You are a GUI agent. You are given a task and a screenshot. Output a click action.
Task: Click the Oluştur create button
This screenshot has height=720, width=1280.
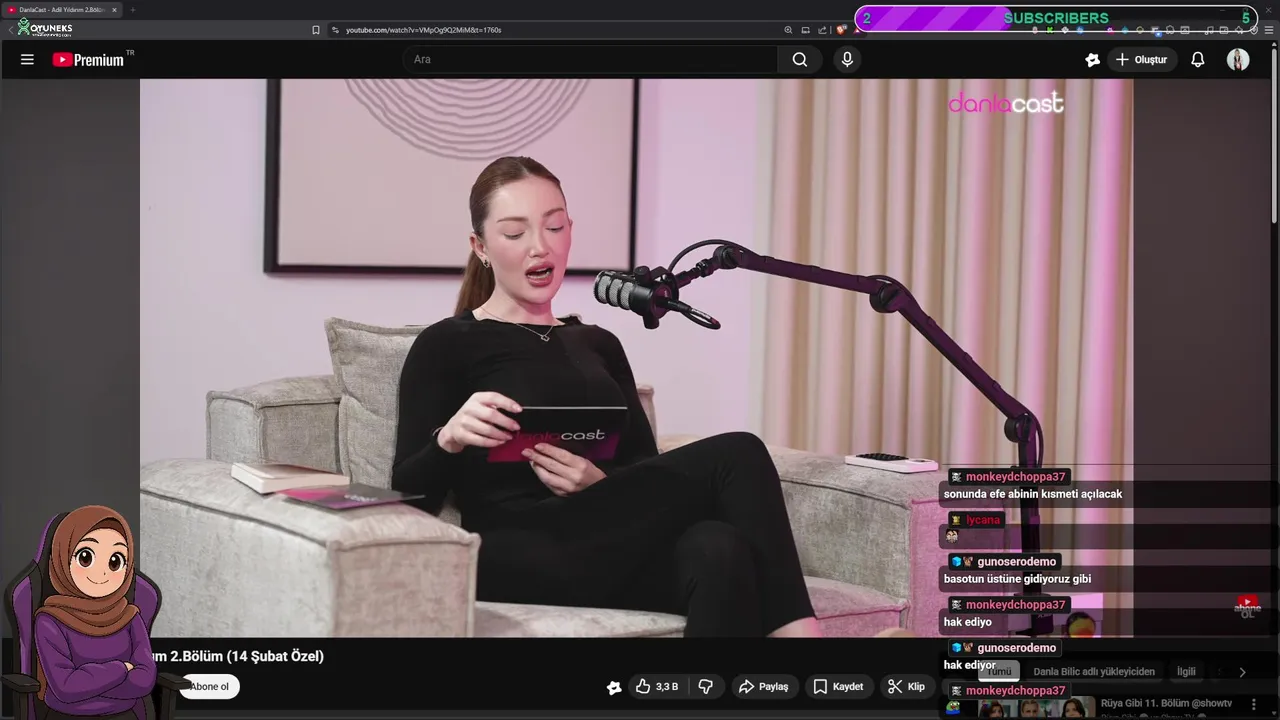click(1141, 60)
